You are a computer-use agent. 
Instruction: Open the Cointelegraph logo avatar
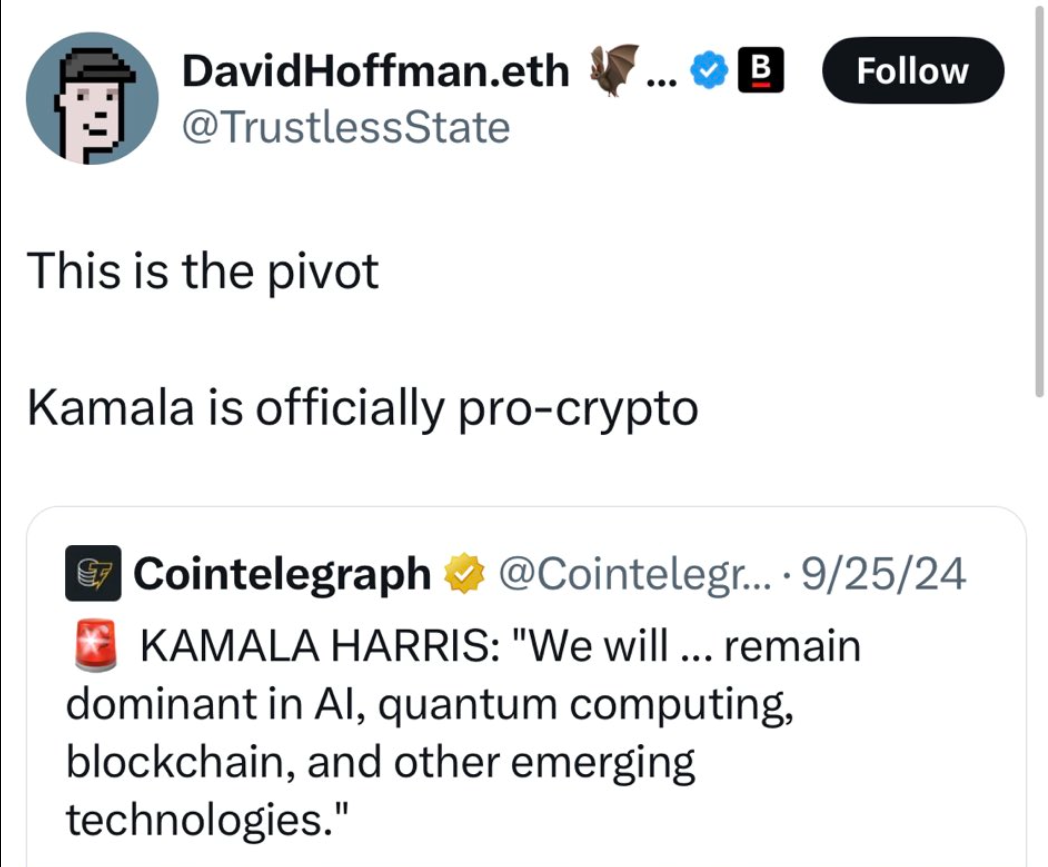(93, 573)
